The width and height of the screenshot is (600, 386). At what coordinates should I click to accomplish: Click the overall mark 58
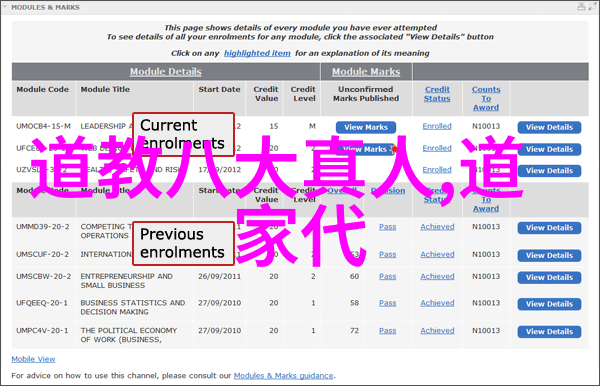pos(354,303)
